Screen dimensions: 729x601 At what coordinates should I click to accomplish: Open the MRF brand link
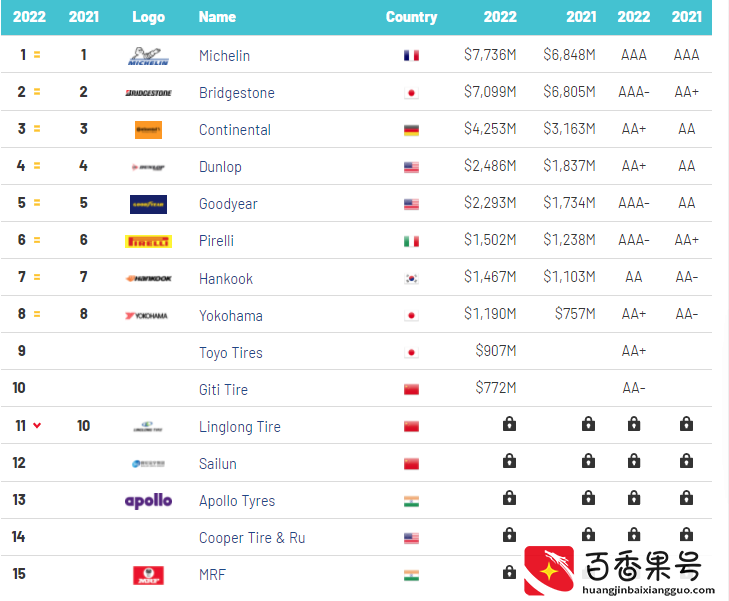212,575
